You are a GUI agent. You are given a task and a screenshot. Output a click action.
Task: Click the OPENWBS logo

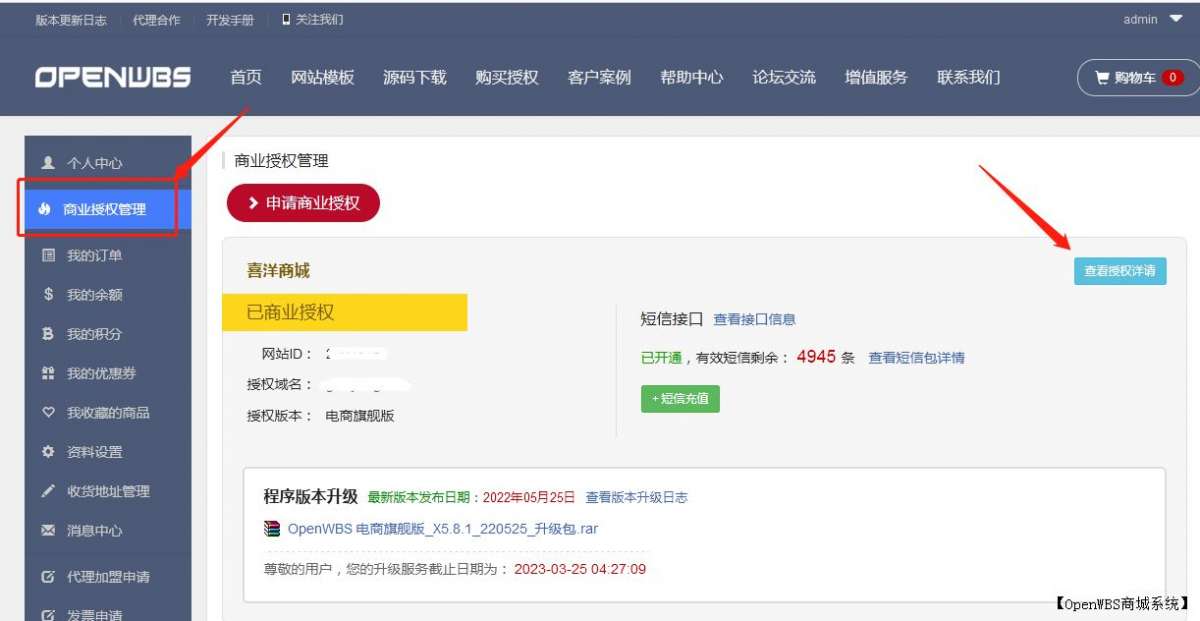(110, 76)
